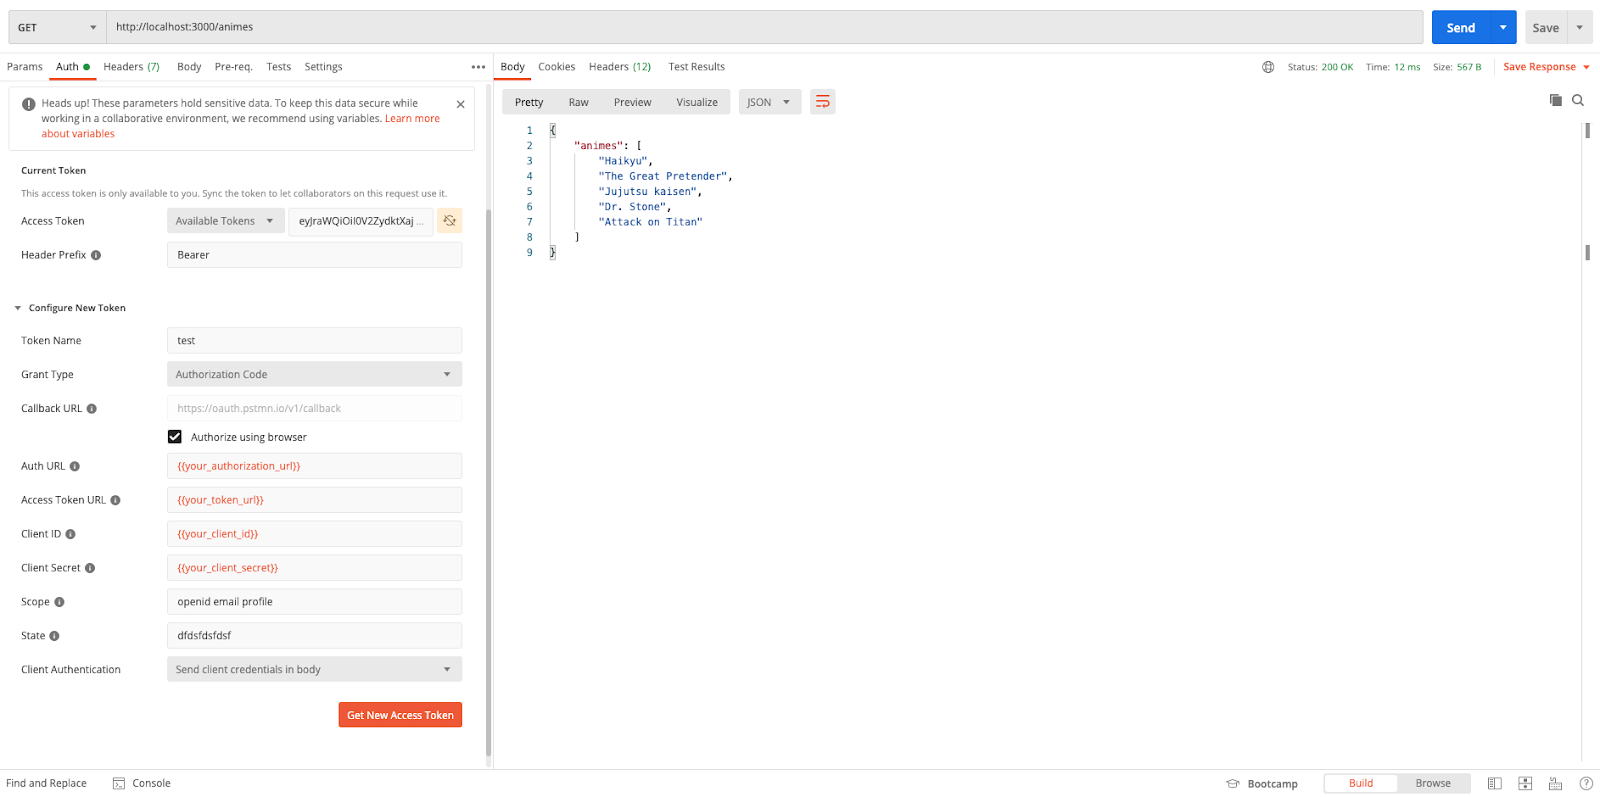Switch to the Test Results tab
Image resolution: width=1600 pixels, height=797 pixels.
pyautogui.click(x=696, y=67)
